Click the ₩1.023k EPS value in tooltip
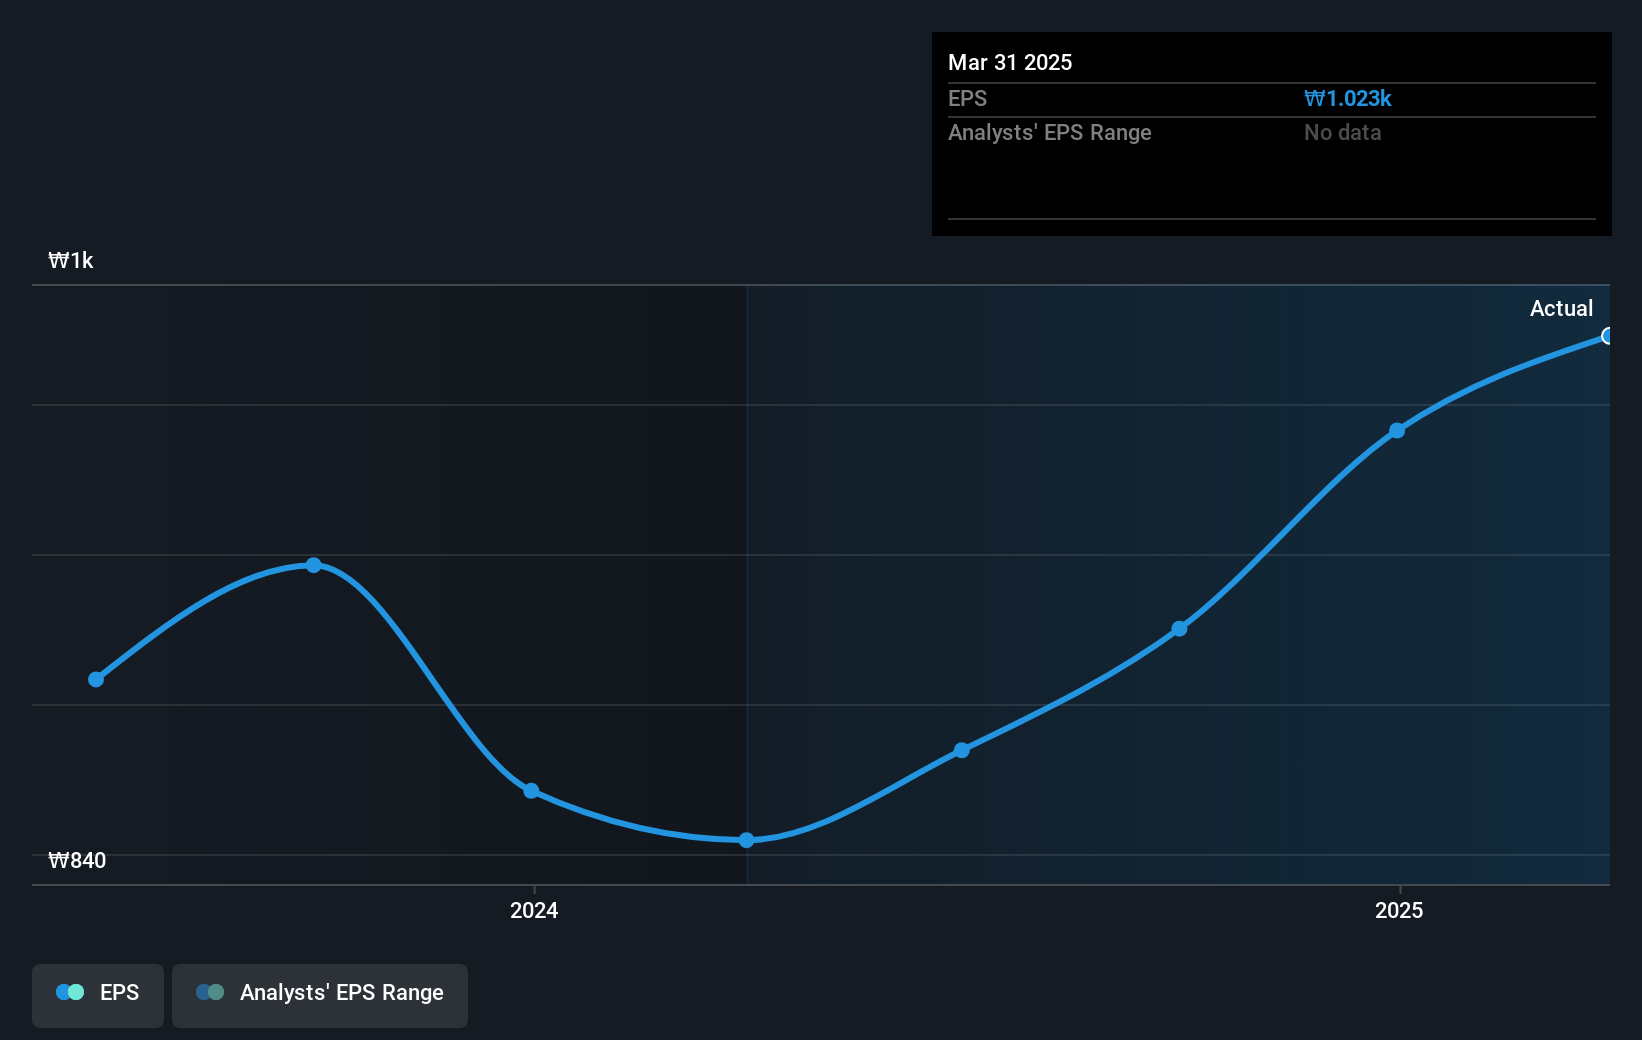The image size is (1642, 1040). coord(1347,98)
